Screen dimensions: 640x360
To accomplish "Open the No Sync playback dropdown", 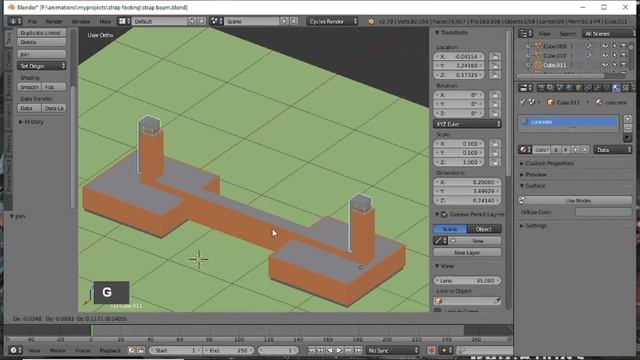I will (x=393, y=350).
